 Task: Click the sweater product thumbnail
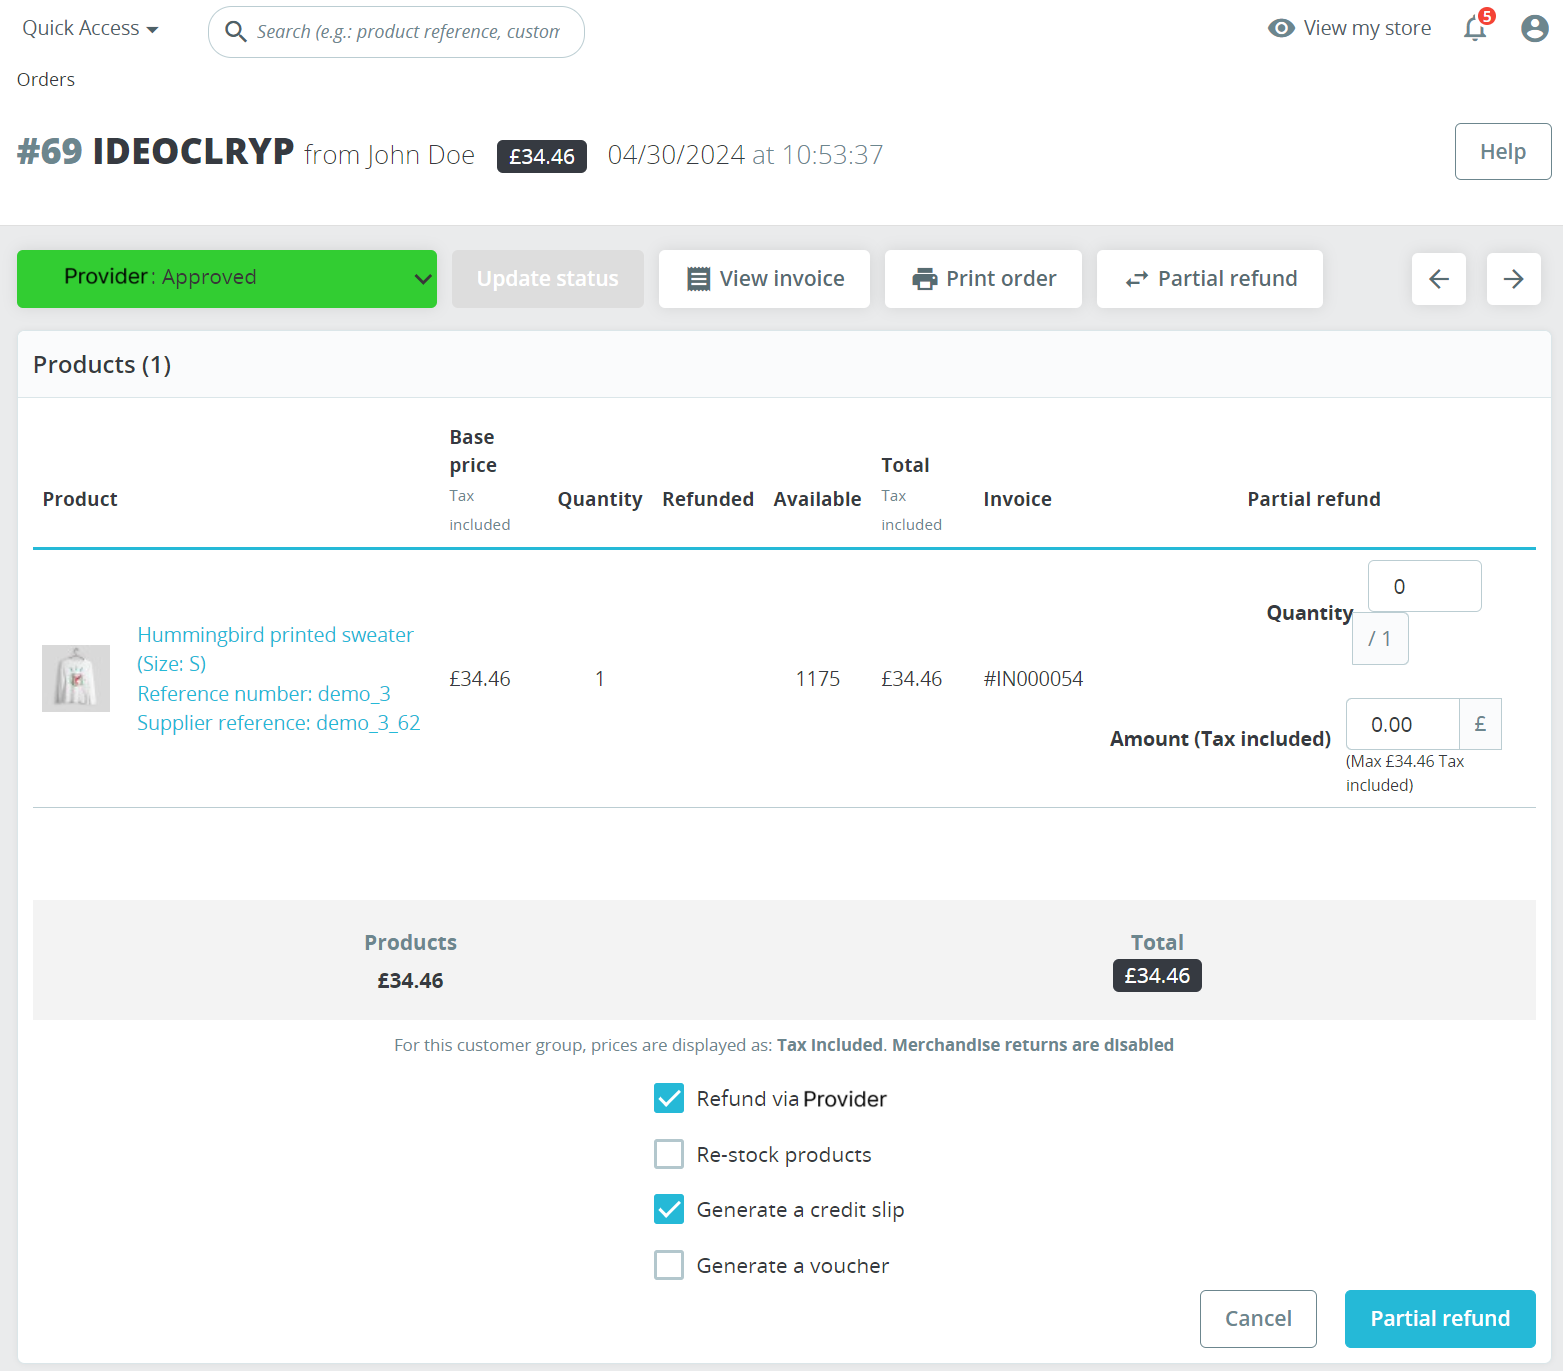click(x=76, y=678)
